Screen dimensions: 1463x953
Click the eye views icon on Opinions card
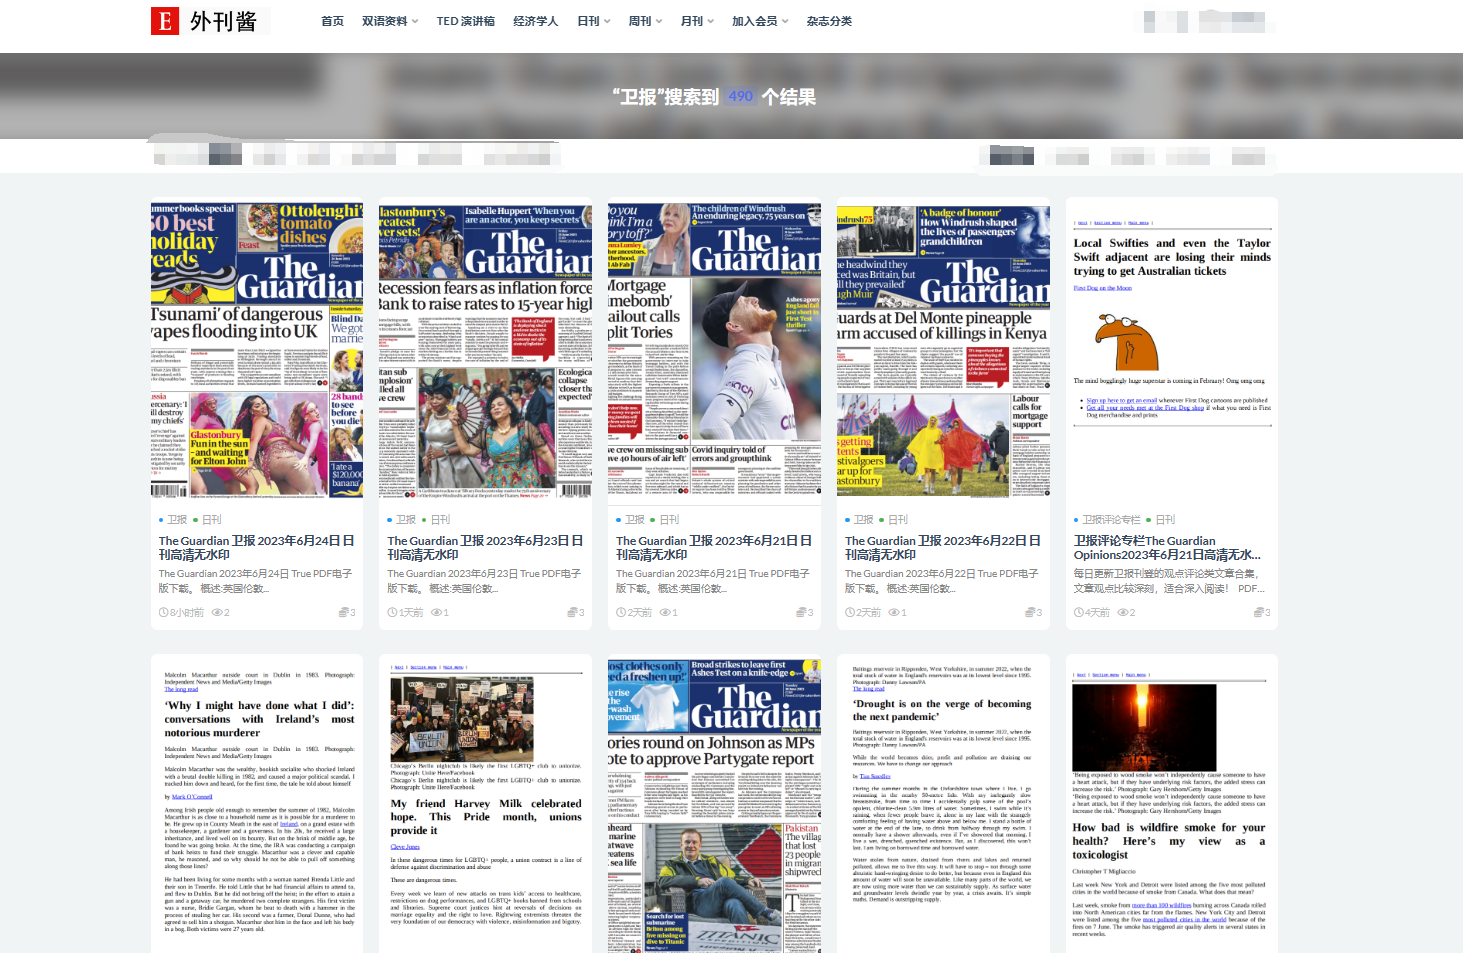click(x=1122, y=612)
